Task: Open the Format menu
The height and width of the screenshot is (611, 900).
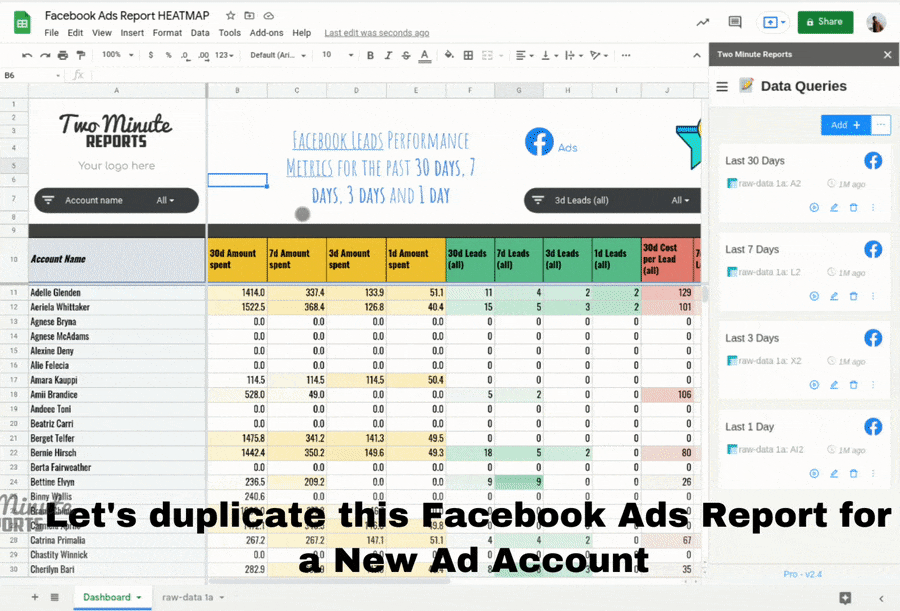Action: click(x=167, y=33)
